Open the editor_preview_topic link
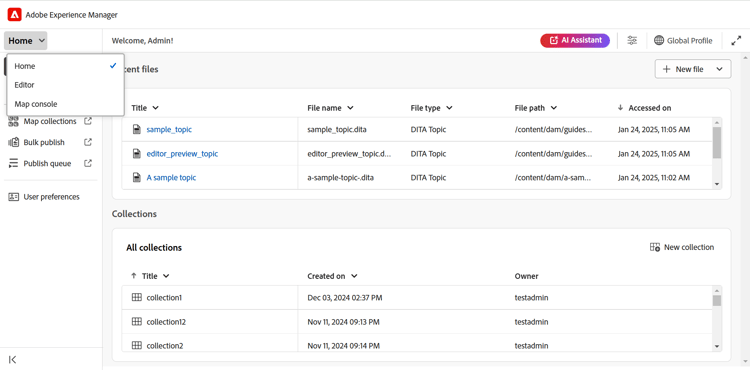This screenshot has height=370, width=750. point(182,154)
